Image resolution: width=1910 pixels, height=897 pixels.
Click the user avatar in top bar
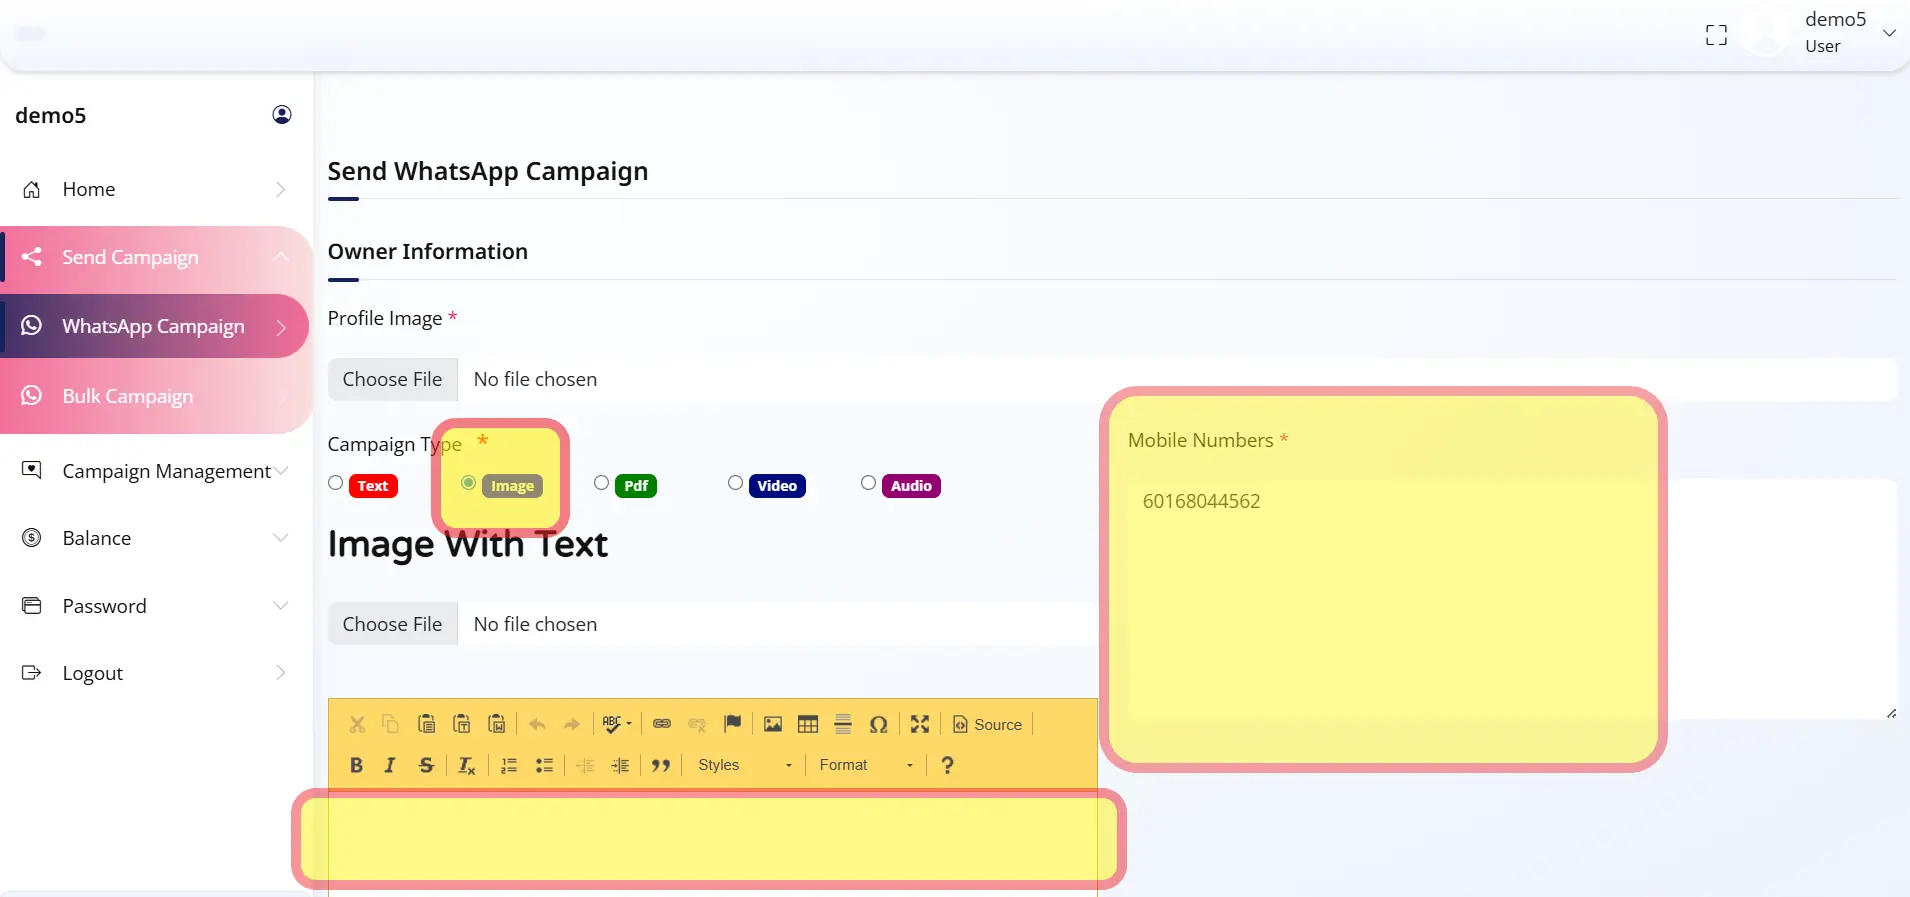1766,33
